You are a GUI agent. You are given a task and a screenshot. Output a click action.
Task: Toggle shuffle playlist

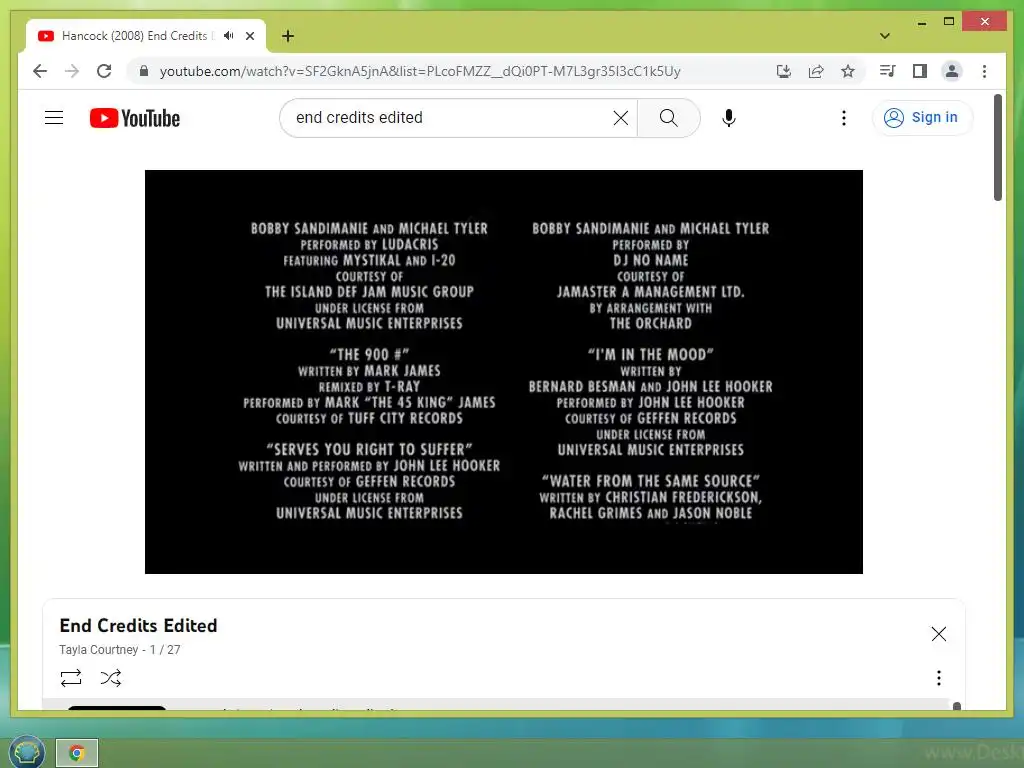[111, 678]
